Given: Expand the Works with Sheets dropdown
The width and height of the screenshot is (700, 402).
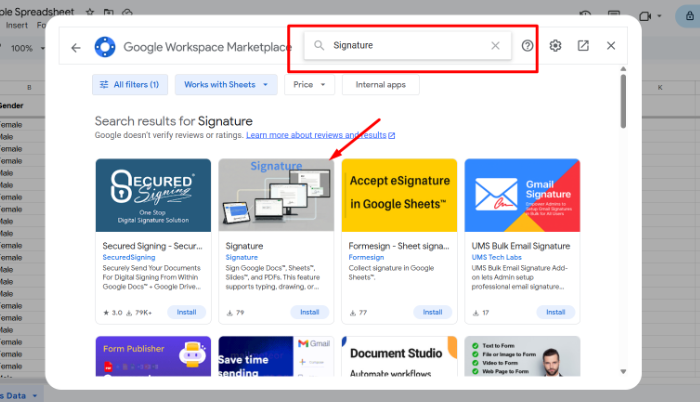Looking at the screenshot, I should pos(226,85).
